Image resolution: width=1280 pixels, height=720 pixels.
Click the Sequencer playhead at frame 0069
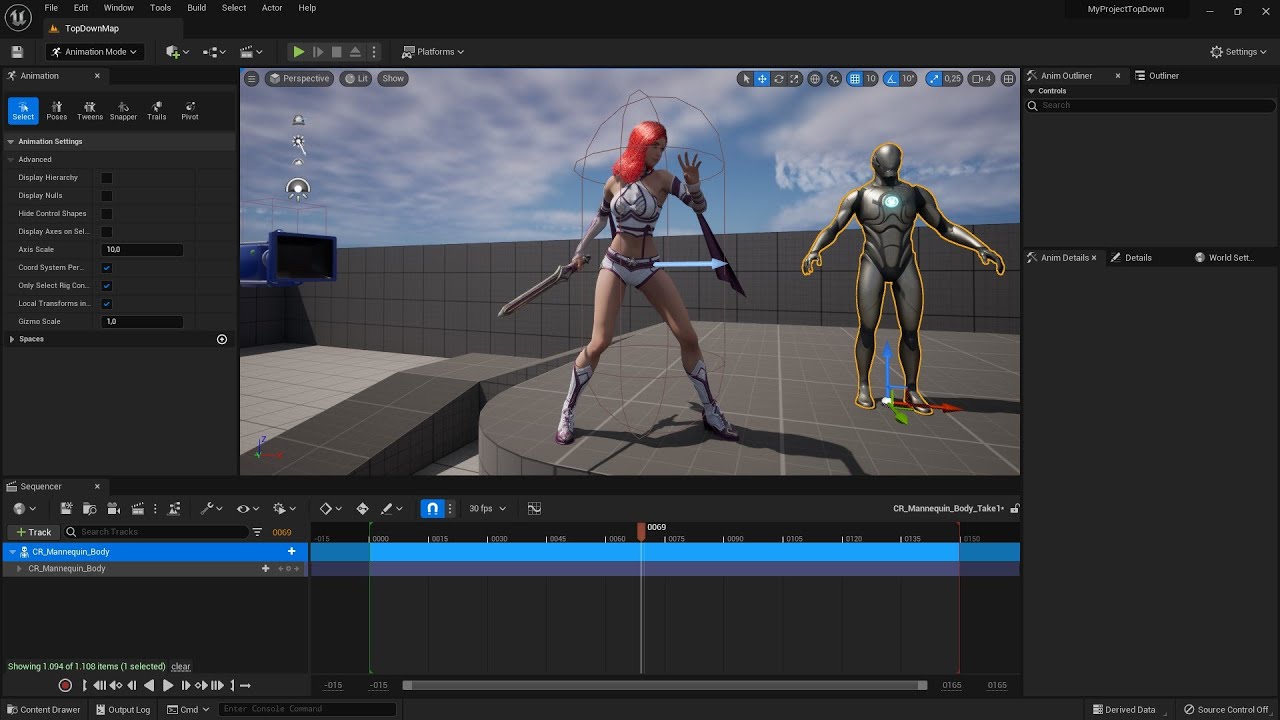[642, 531]
